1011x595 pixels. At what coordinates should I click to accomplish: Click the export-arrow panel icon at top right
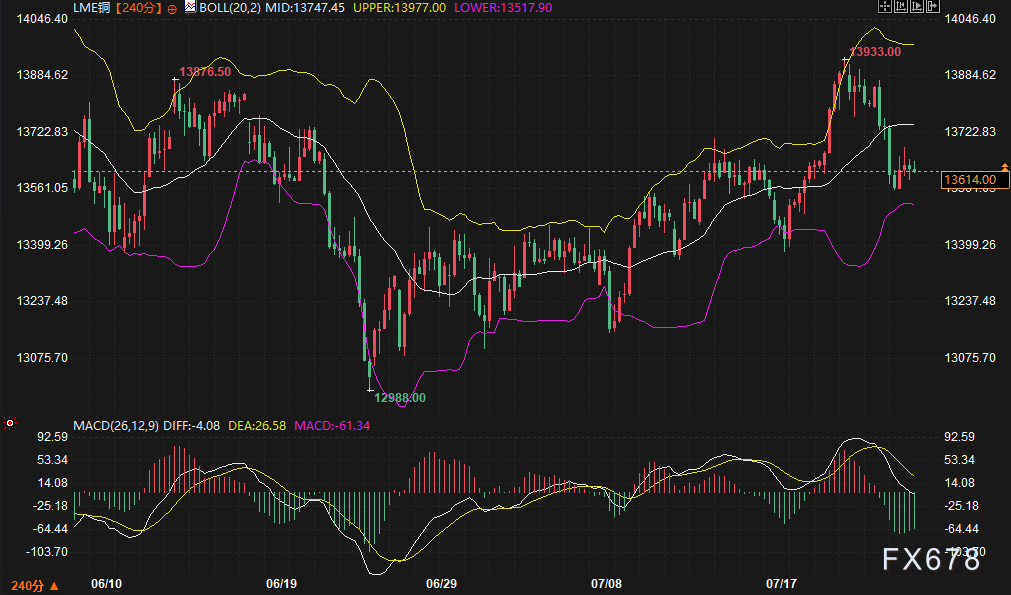(x=932, y=6)
